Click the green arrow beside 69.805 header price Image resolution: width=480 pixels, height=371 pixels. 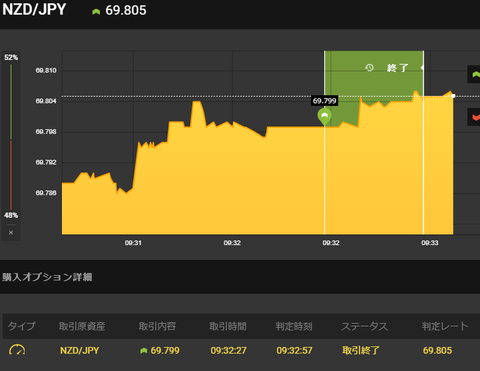coord(96,12)
